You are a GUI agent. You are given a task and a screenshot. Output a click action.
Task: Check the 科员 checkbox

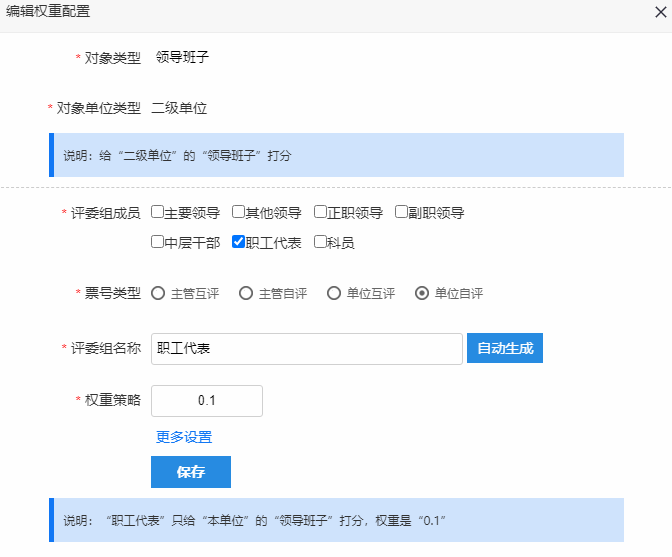(x=320, y=242)
